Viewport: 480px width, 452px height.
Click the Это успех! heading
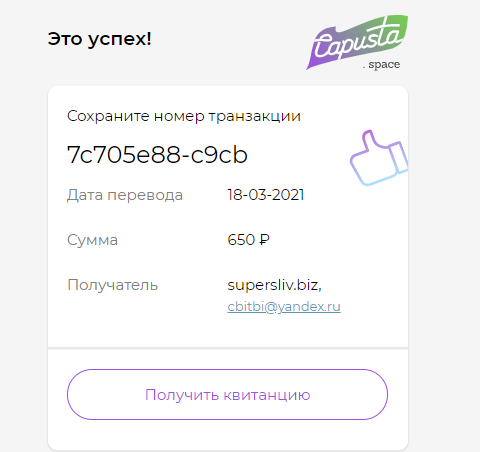[100, 39]
